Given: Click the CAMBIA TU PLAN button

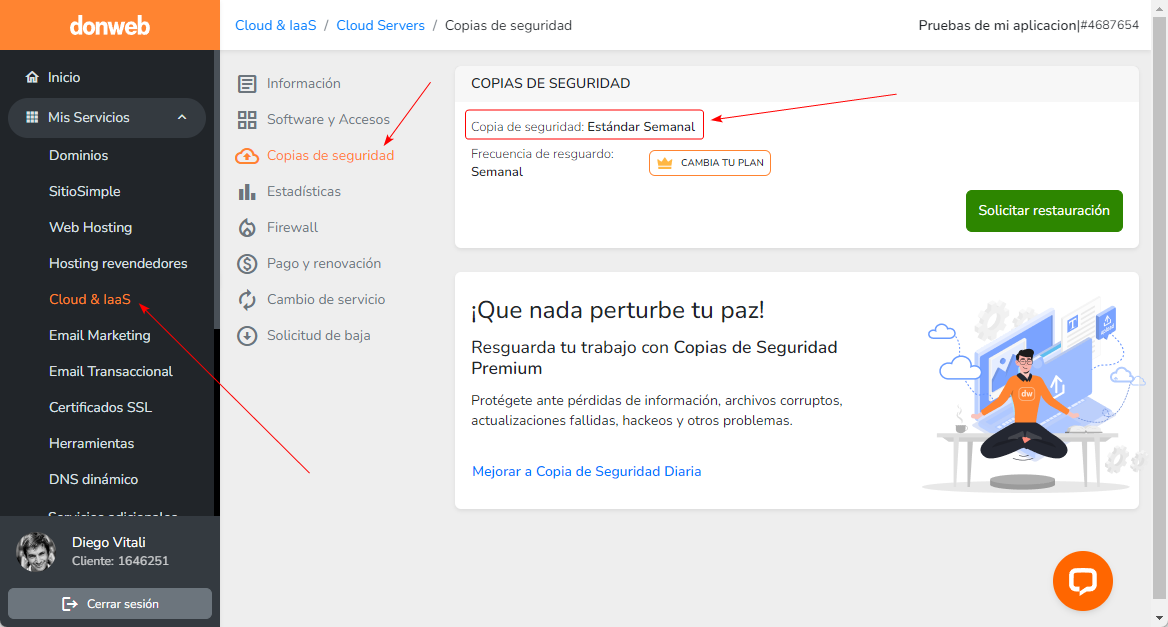Looking at the screenshot, I should coord(710,162).
